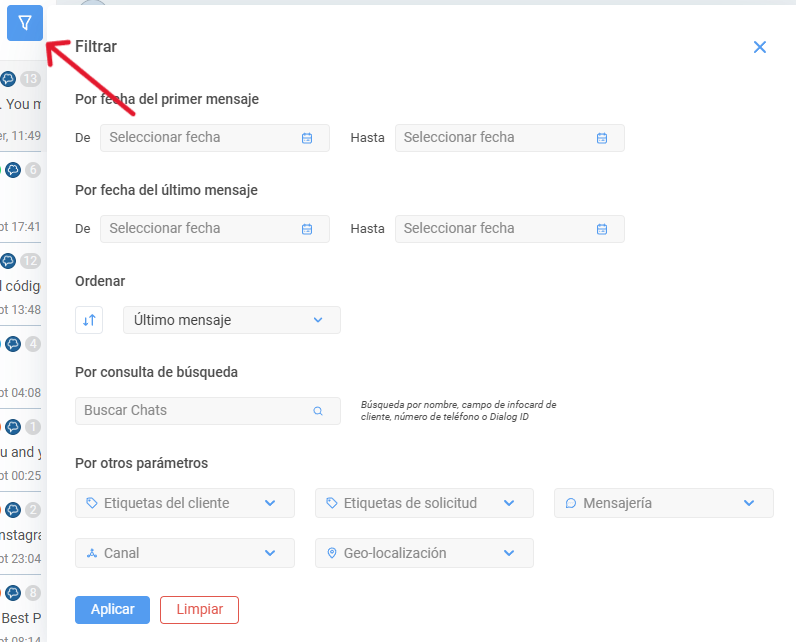
Task: Expand the Mensajería dropdown
Action: [664, 503]
